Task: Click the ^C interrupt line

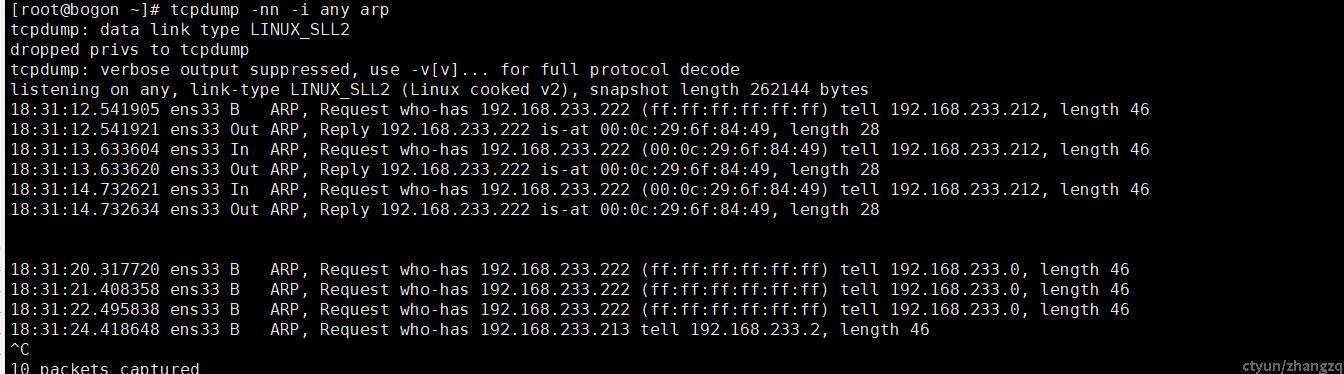Action: coord(20,349)
